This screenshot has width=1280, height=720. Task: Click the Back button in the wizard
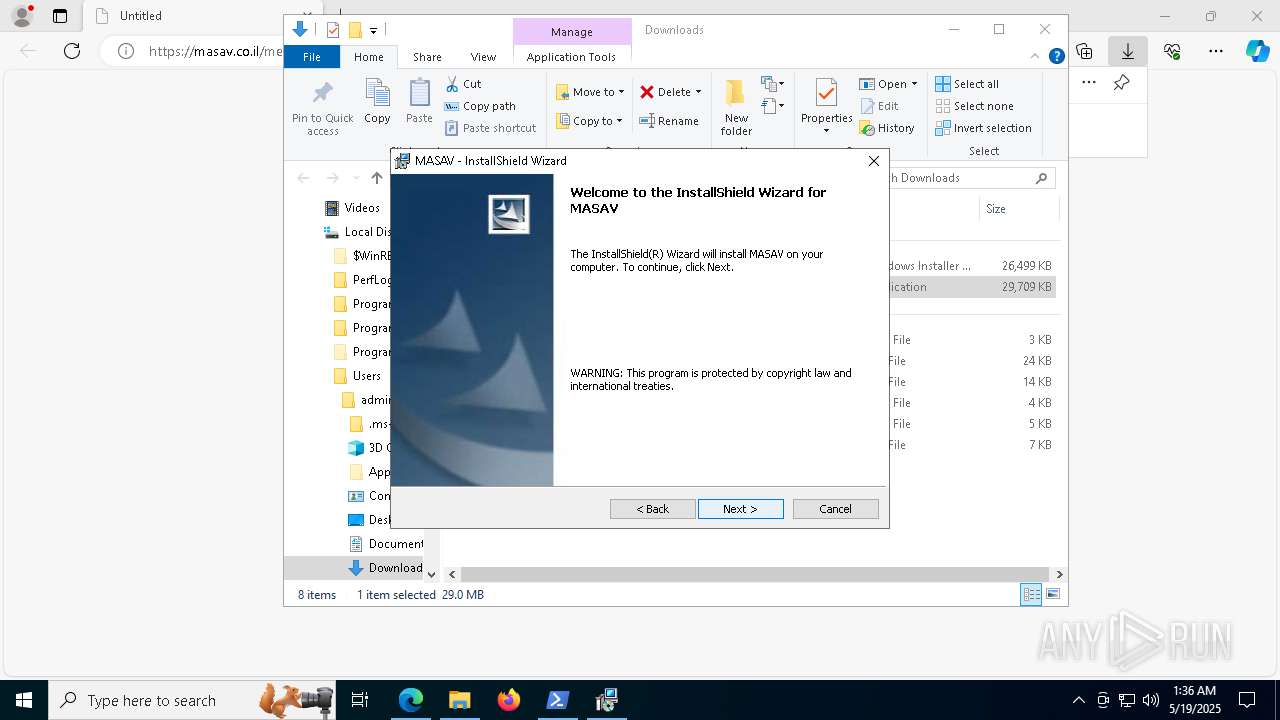pos(652,509)
